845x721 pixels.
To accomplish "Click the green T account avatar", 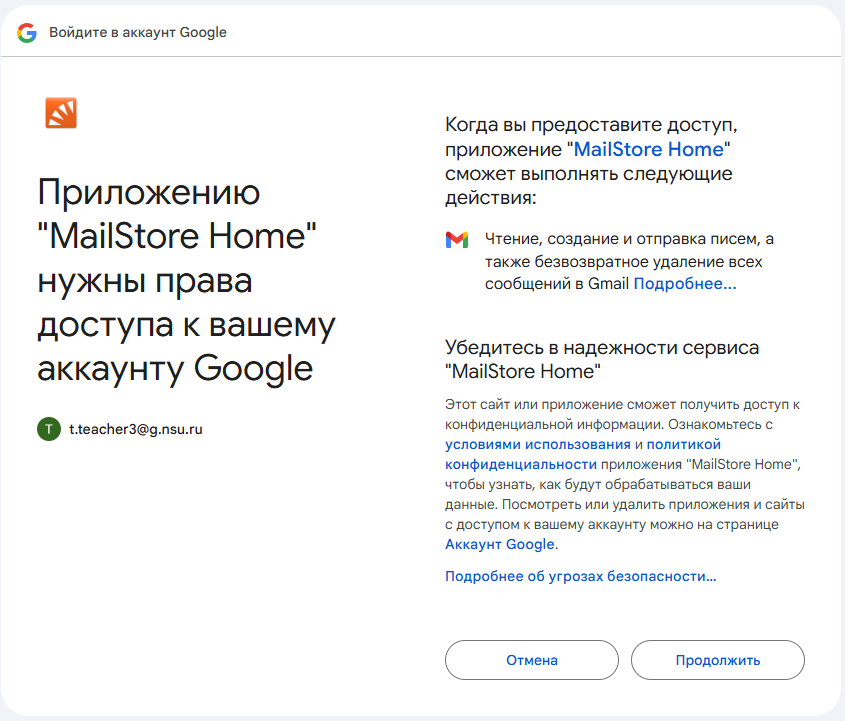I will (x=49, y=429).
